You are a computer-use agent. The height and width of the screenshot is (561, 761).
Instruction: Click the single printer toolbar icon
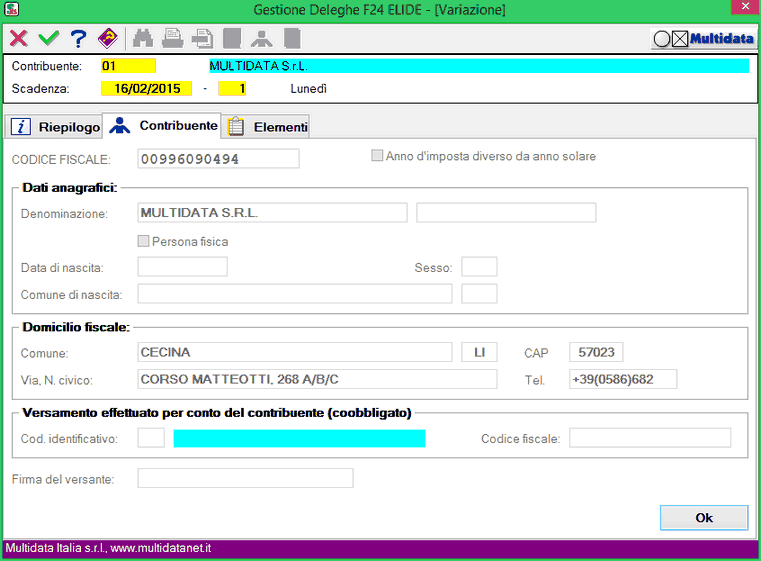[x=172, y=38]
